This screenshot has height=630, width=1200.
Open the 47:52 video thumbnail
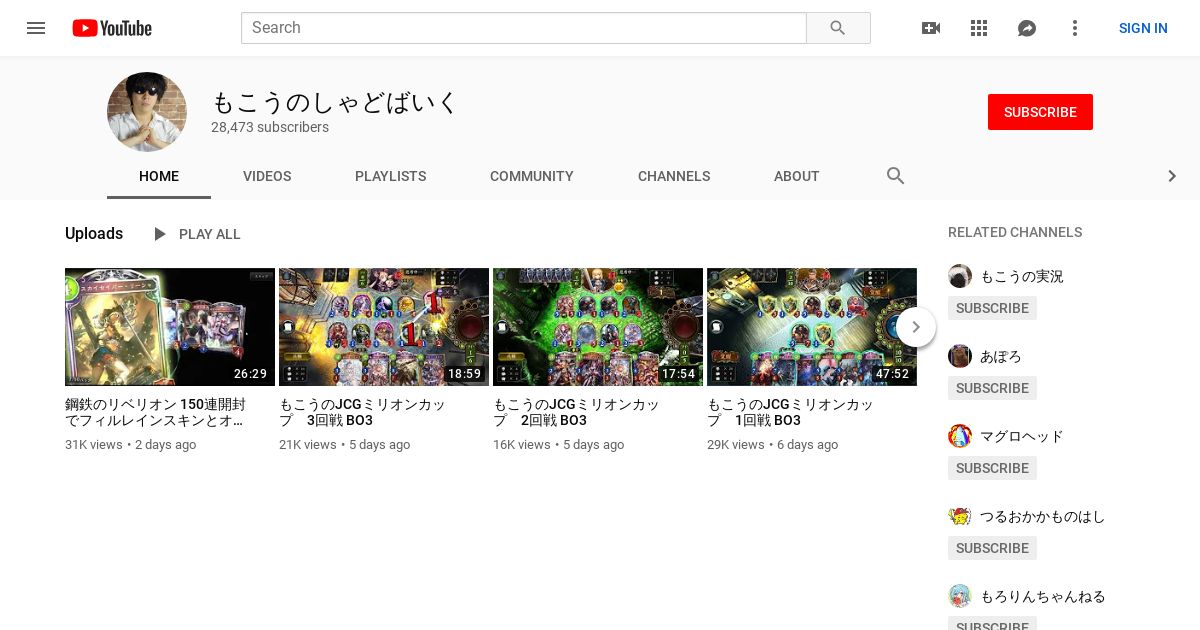point(812,327)
